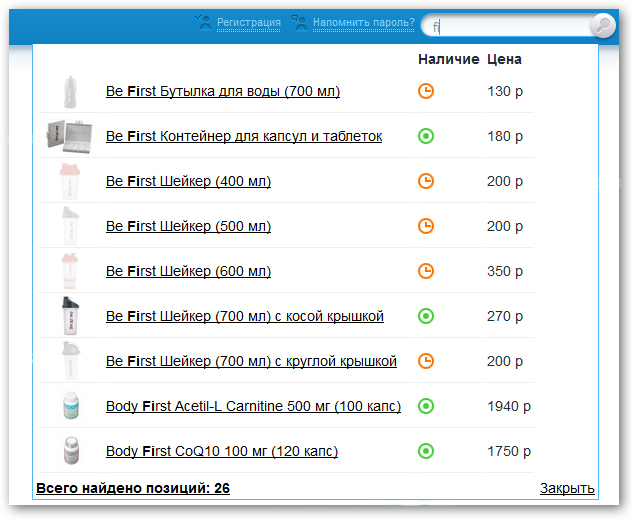Click the 1940 р price
The width and height of the screenshot is (634, 520).
[x=509, y=406]
